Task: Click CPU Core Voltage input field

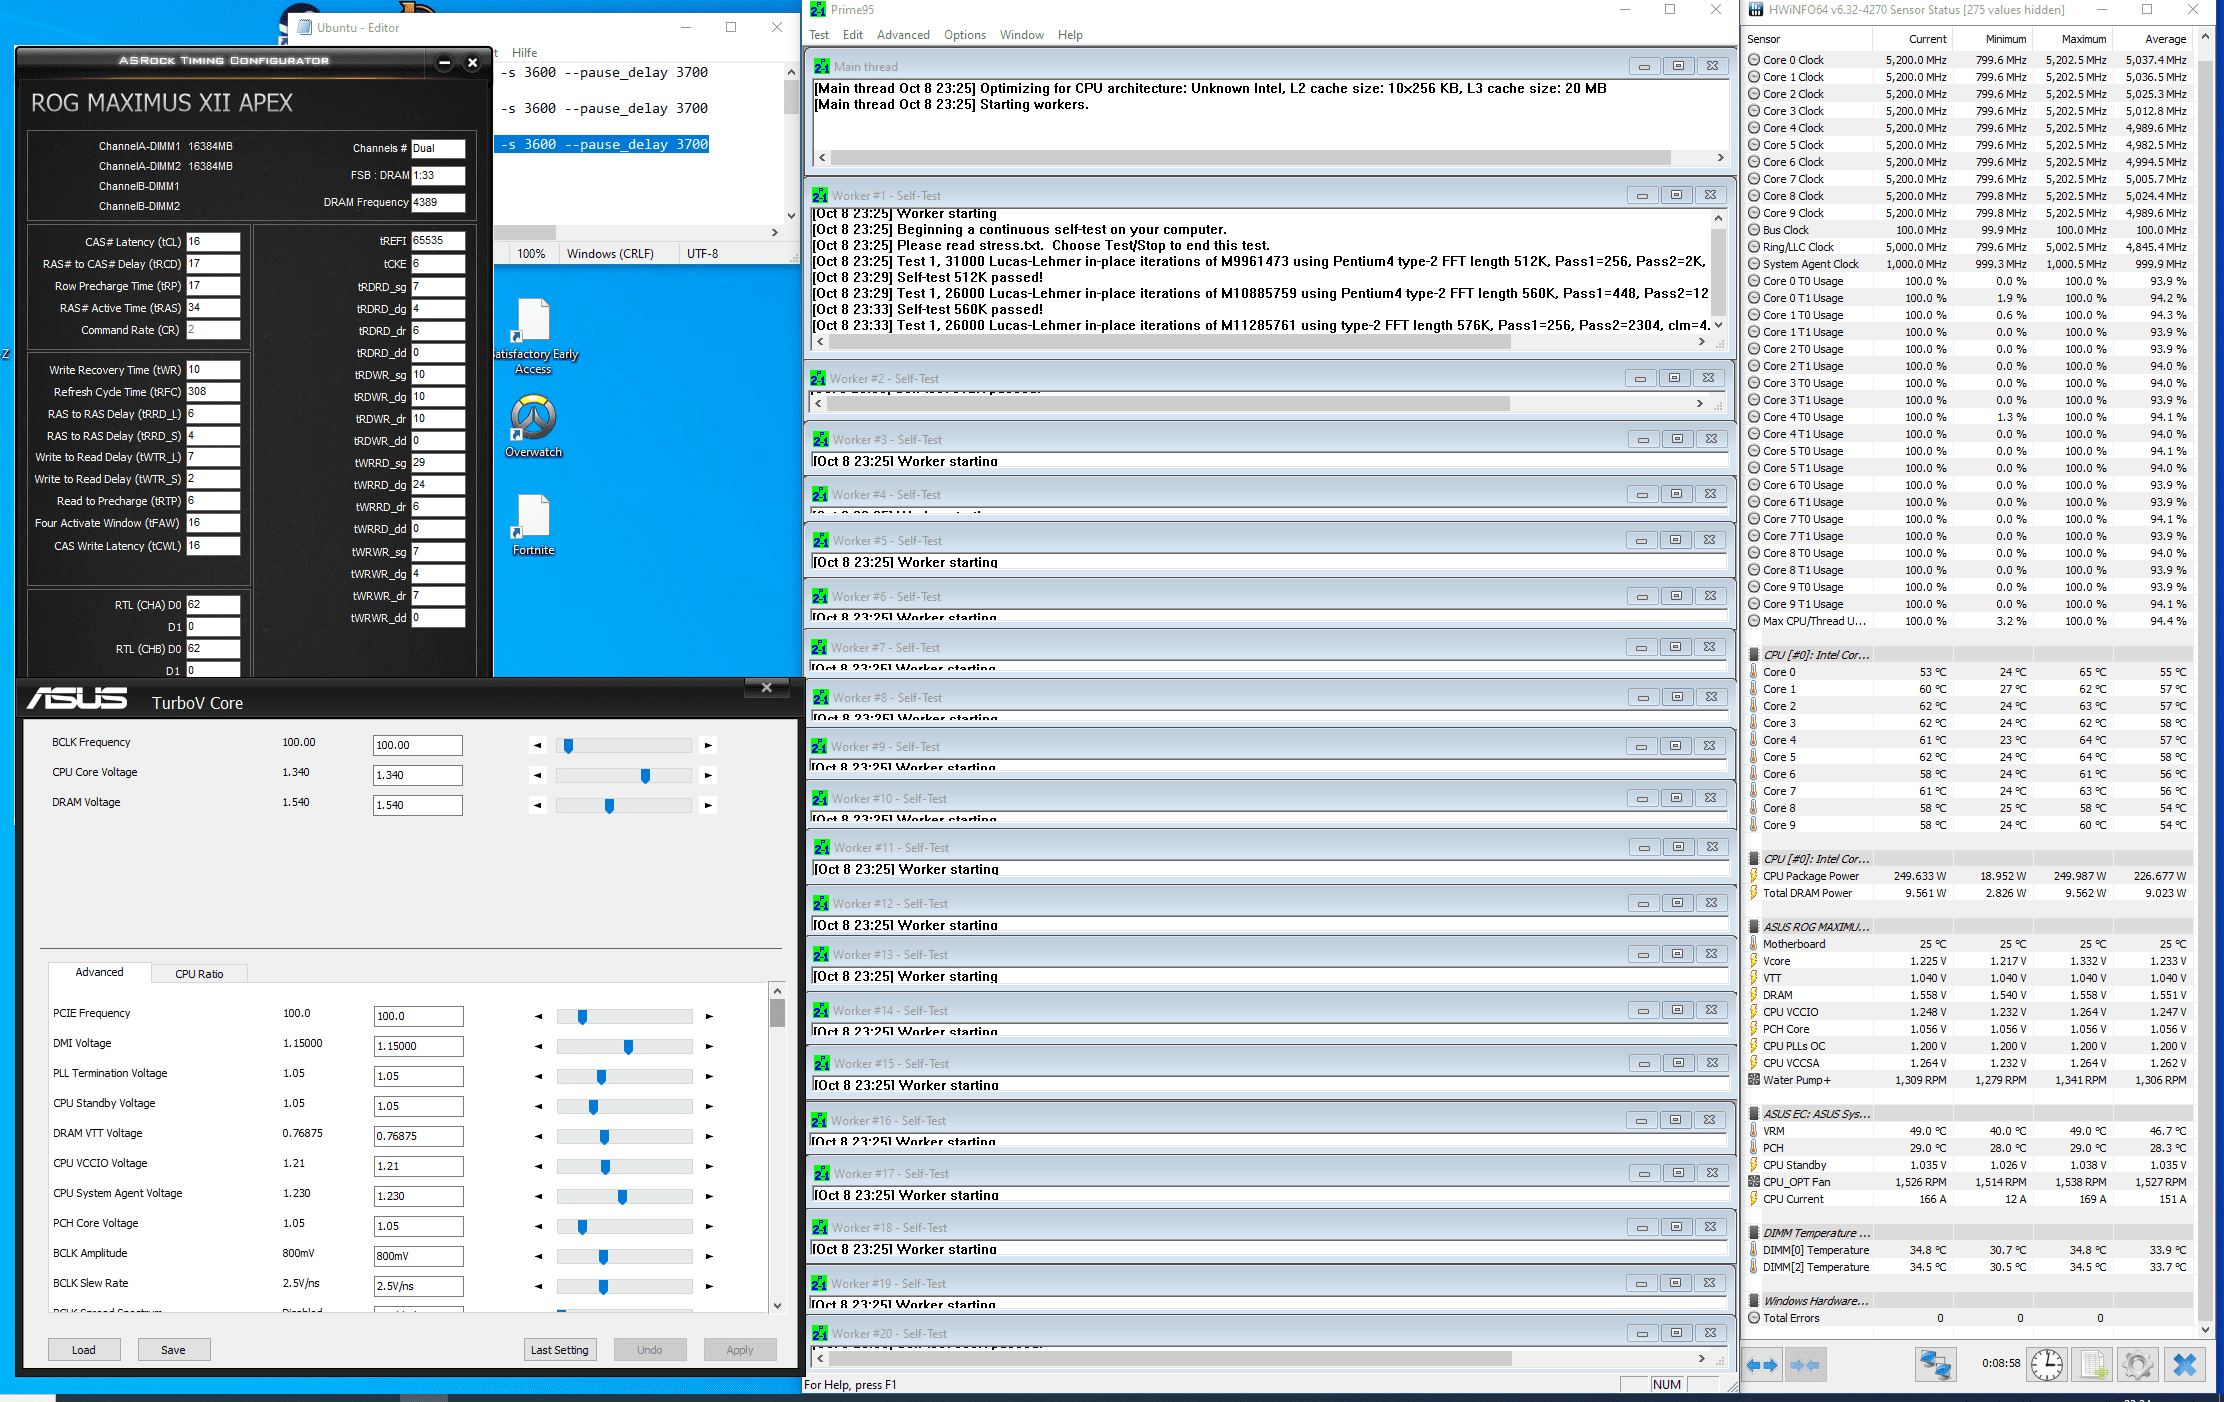Action: [x=417, y=775]
